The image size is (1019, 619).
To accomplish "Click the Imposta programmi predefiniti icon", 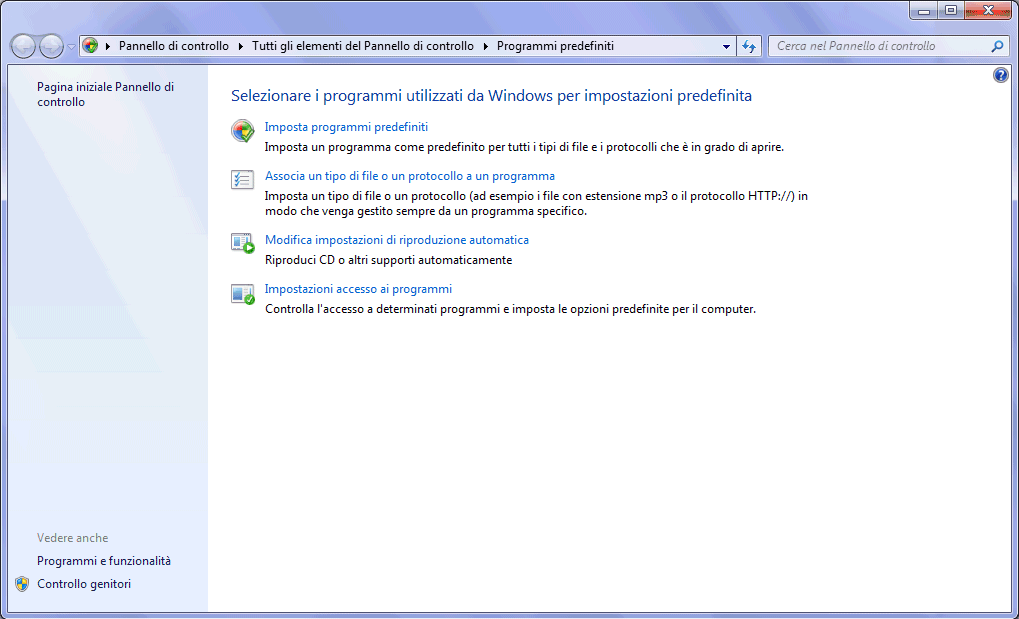I will pos(243,131).
